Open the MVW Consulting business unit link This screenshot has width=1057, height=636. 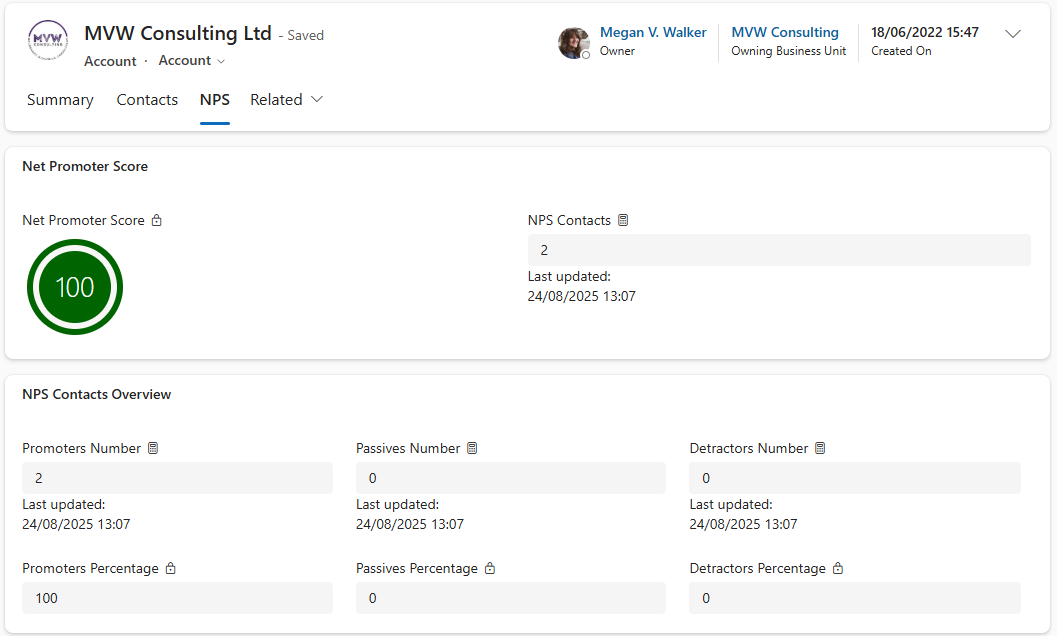point(785,33)
